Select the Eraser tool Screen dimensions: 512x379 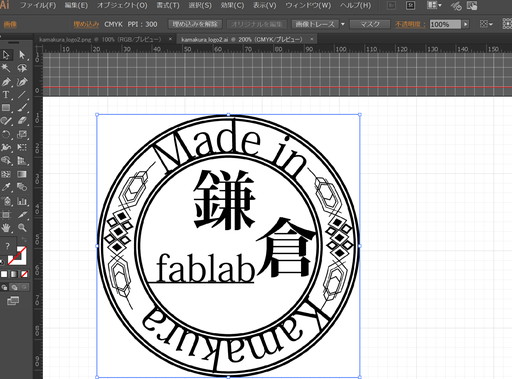22,121
